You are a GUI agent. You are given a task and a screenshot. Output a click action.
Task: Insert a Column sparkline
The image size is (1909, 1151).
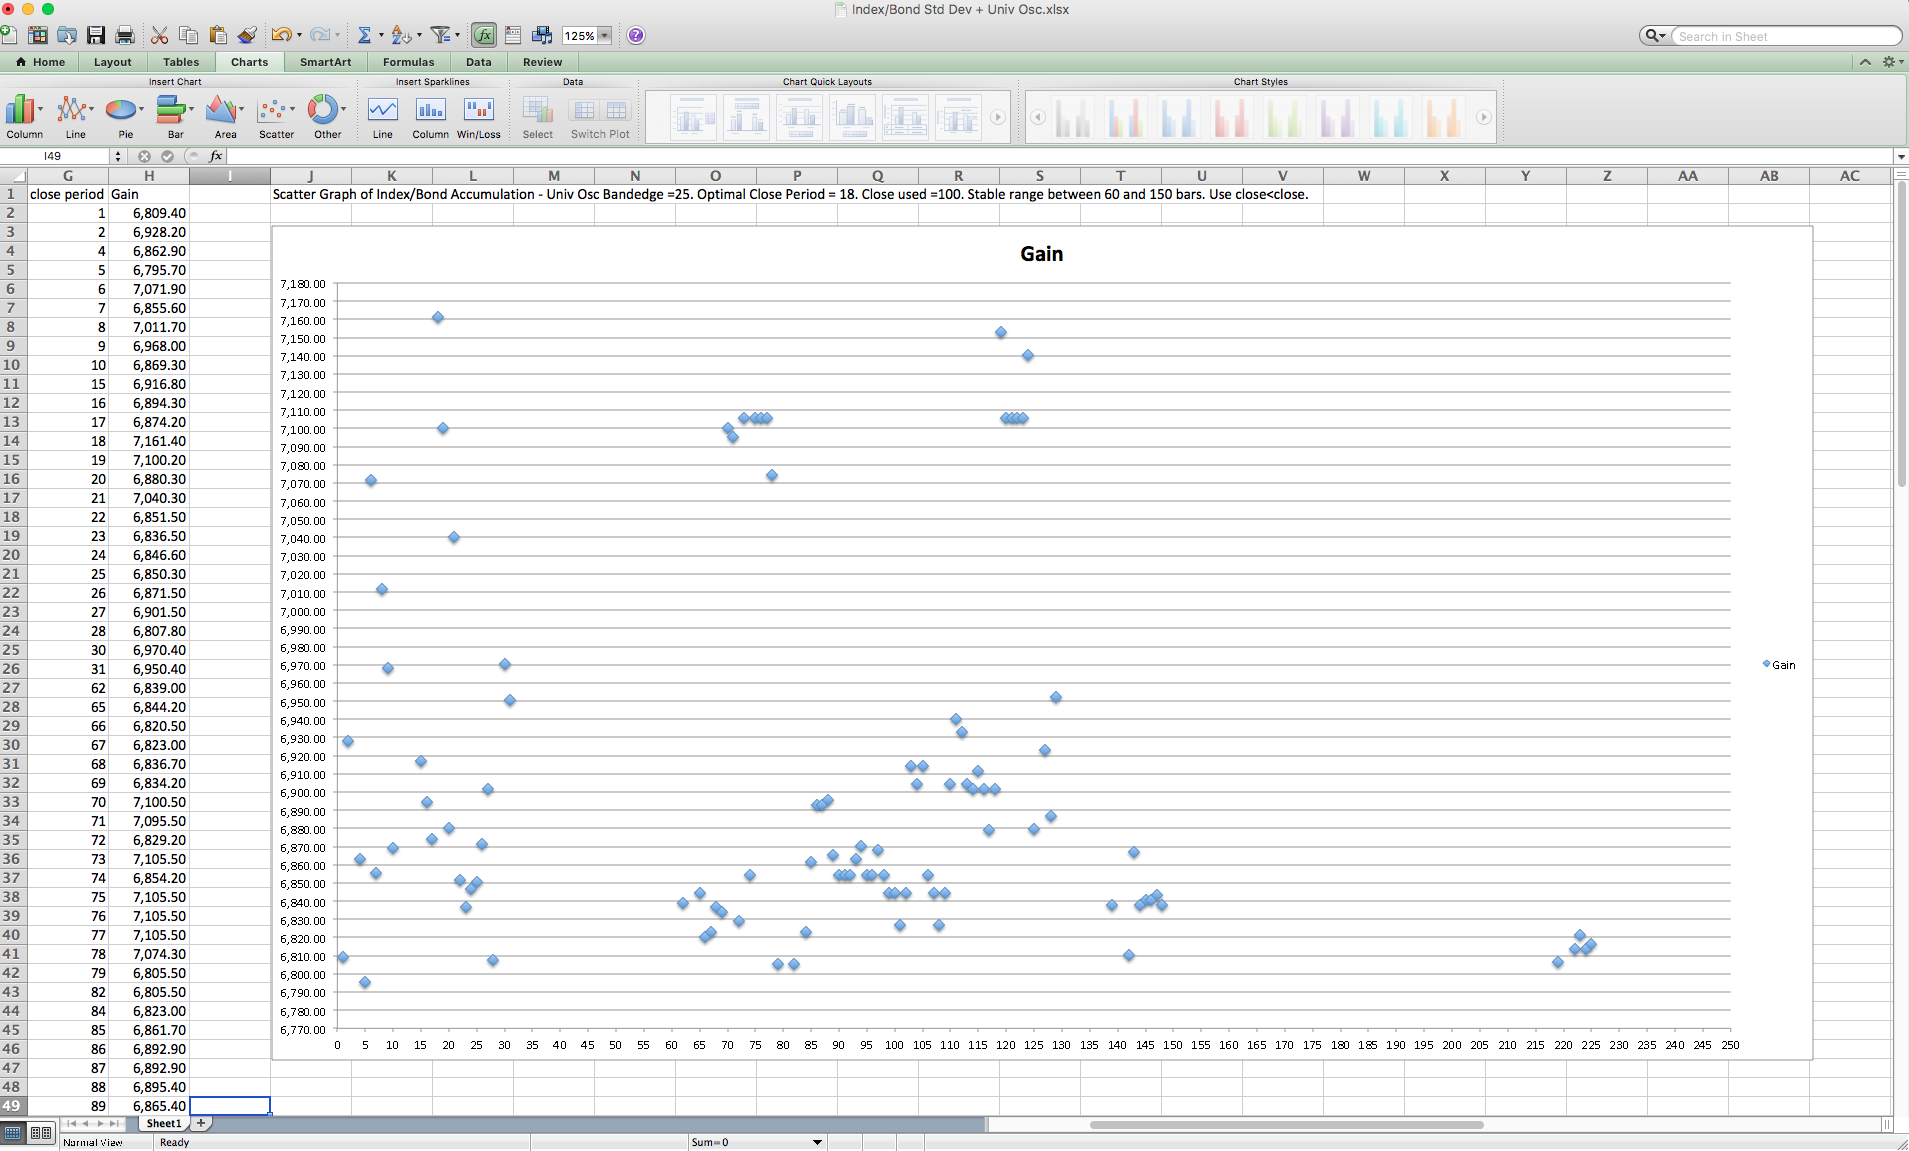430,117
